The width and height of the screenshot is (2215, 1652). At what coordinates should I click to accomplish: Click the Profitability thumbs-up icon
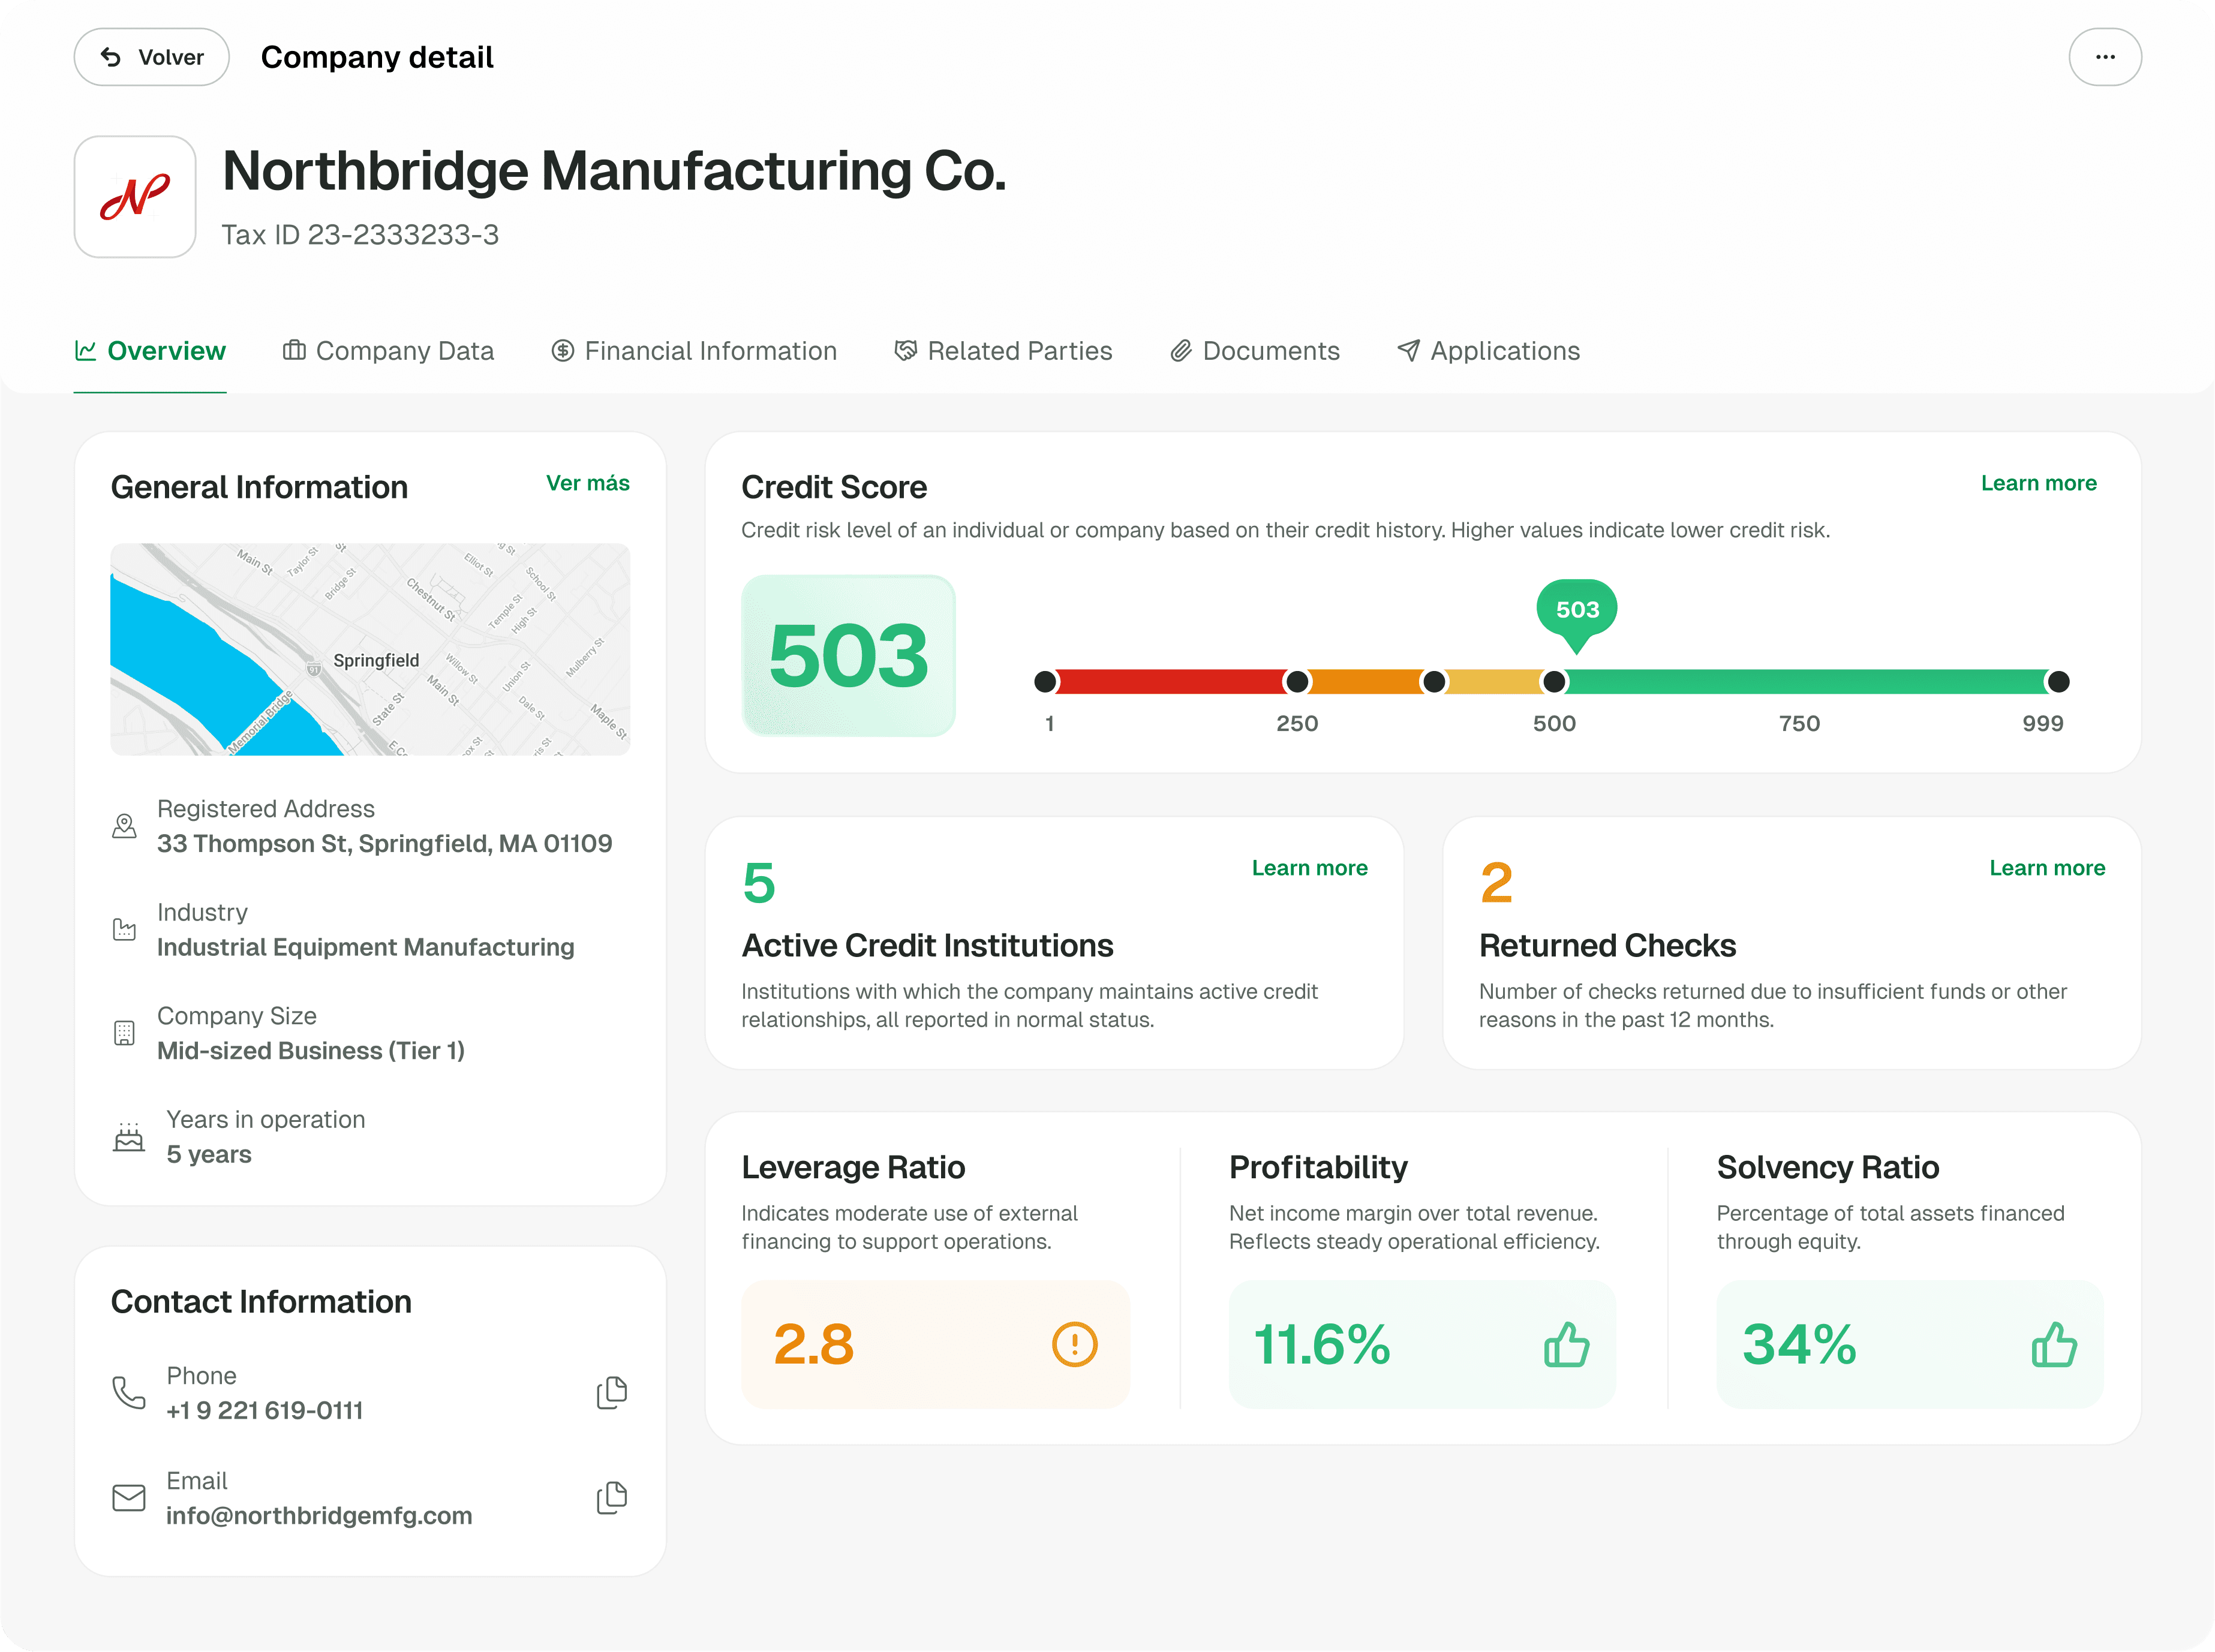pos(1565,1344)
